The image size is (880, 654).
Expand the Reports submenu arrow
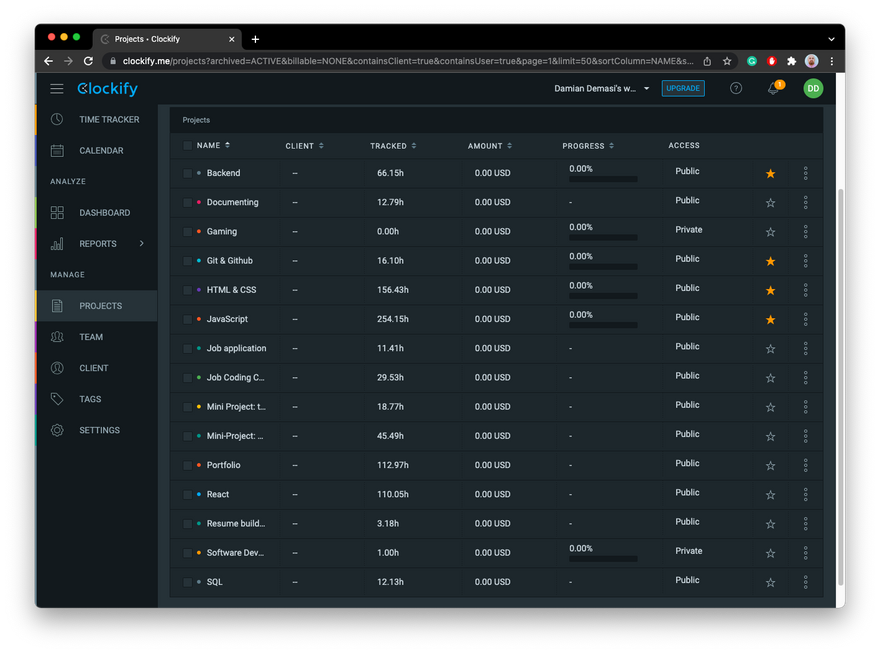(x=141, y=244)
